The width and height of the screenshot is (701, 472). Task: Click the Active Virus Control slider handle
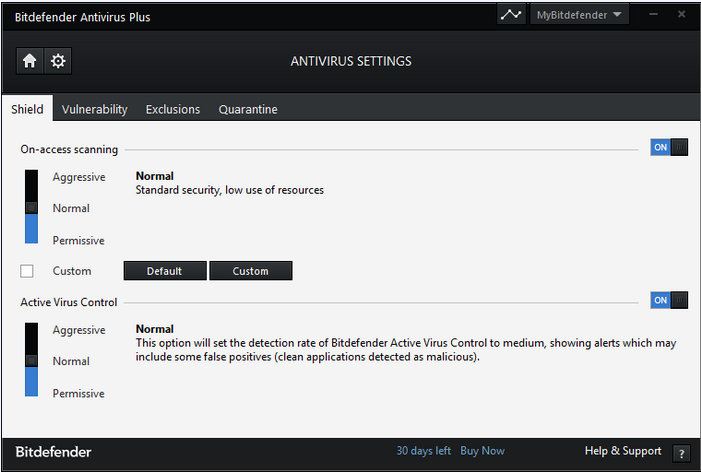[31, 360]
